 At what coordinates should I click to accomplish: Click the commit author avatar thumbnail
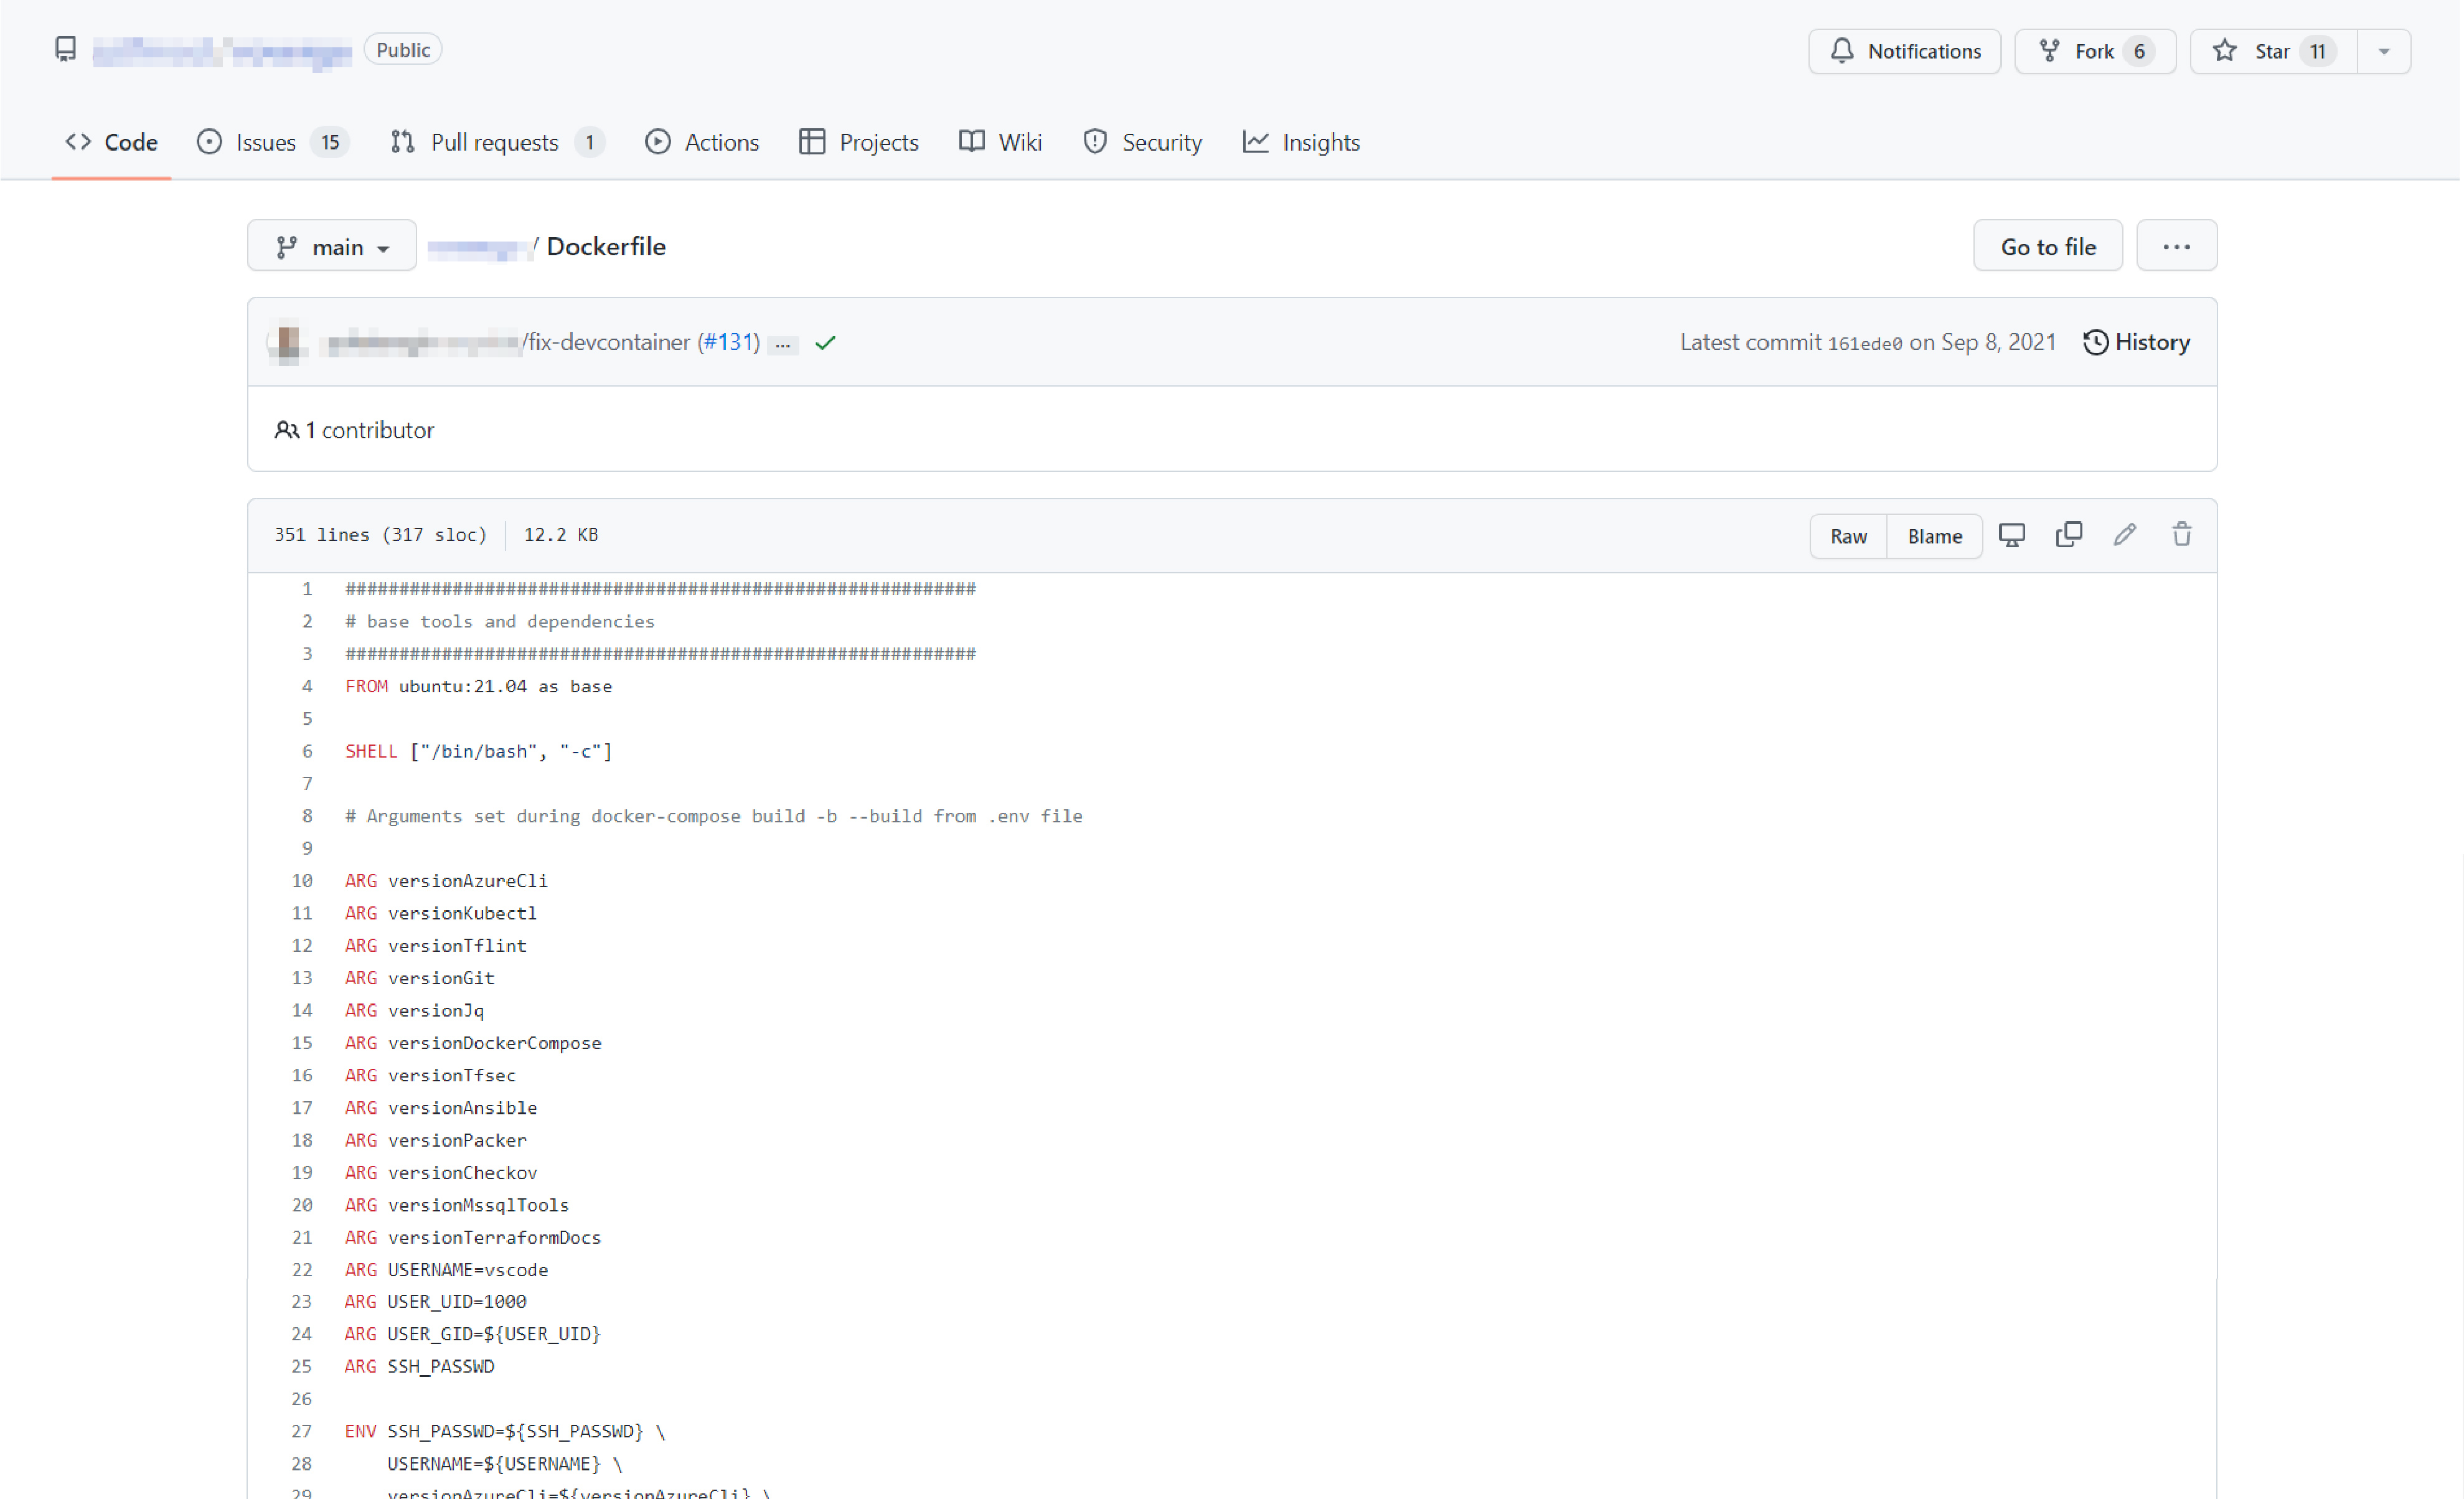coord(287,343)
